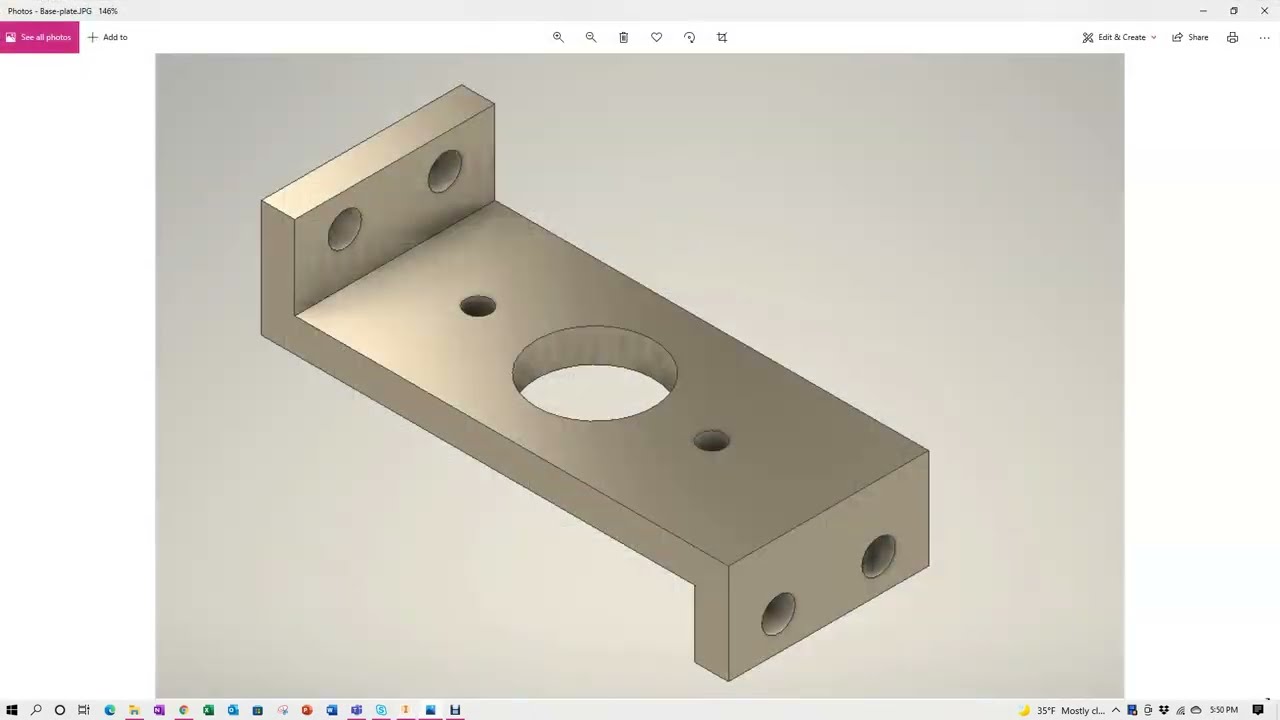Open the crop tool

coord(722,37)
